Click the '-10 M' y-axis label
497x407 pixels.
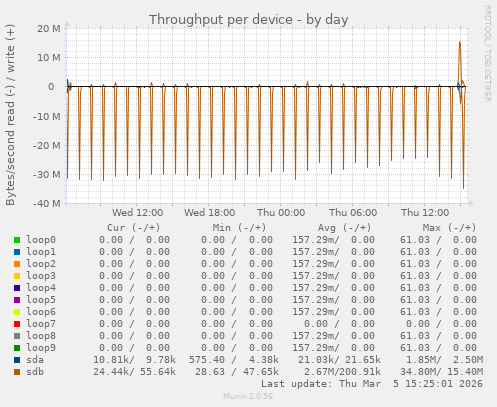47,116
